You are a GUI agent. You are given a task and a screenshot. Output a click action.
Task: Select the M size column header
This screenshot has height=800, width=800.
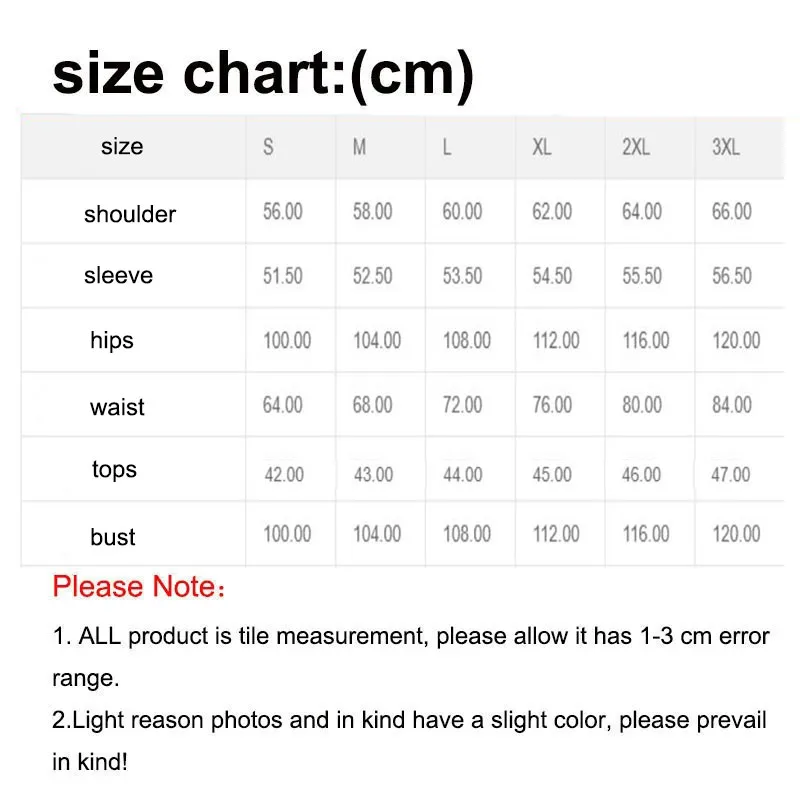tap(359, 147)
